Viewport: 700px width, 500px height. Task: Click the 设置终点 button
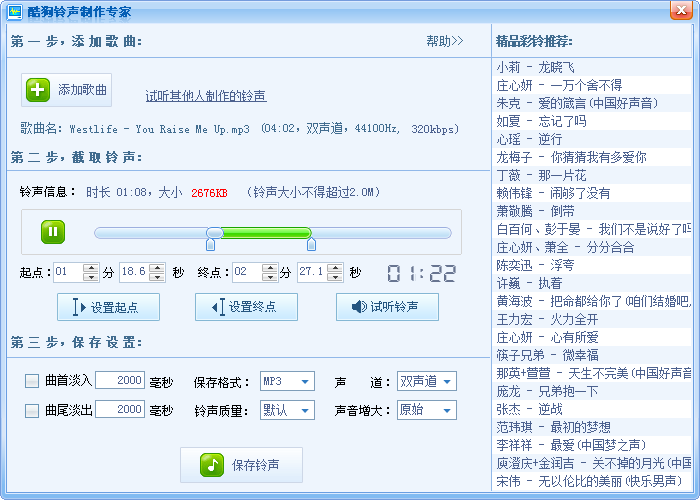(246, 307)
